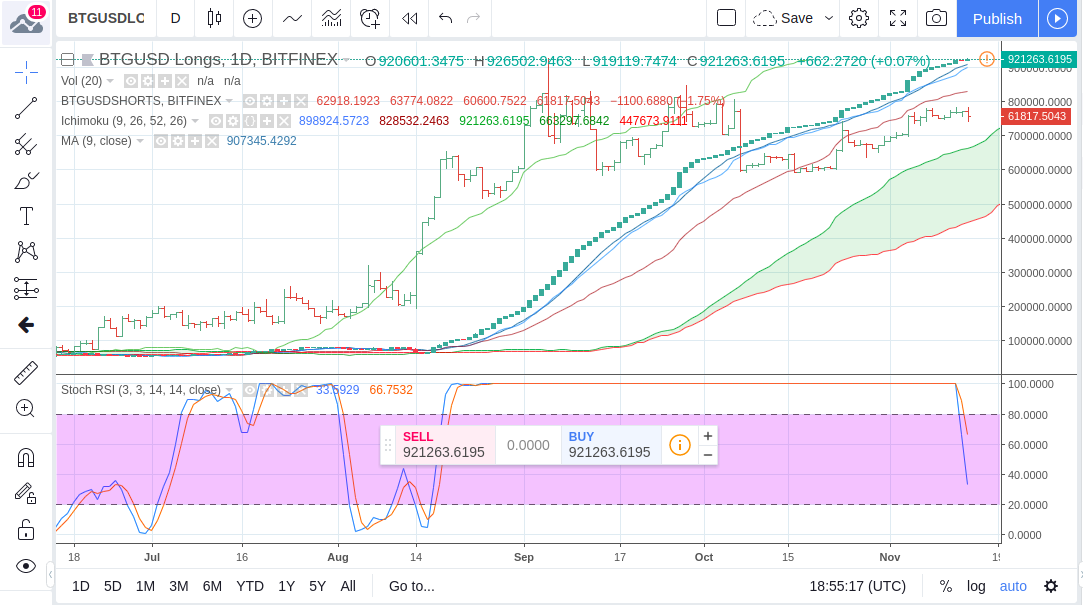The height and width of the screenshot is (605, 1083).
Task: Select the 1Y time range tab
Action: point(286,586)
